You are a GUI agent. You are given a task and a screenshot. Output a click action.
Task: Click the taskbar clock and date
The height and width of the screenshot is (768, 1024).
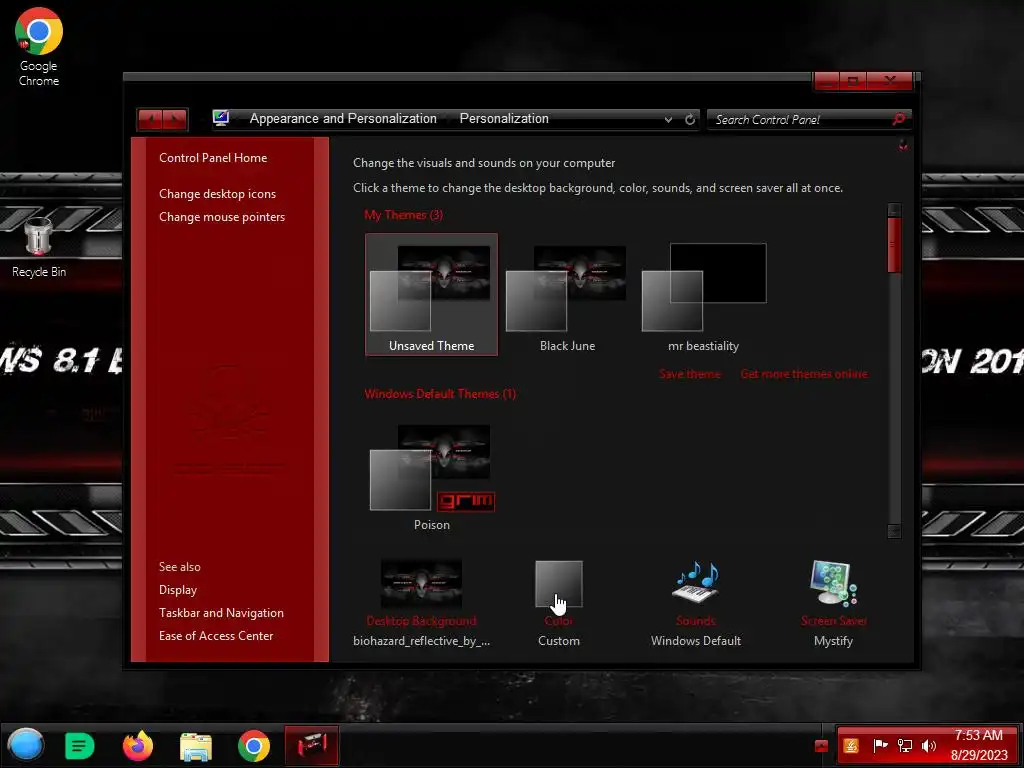tap(979, 745)
